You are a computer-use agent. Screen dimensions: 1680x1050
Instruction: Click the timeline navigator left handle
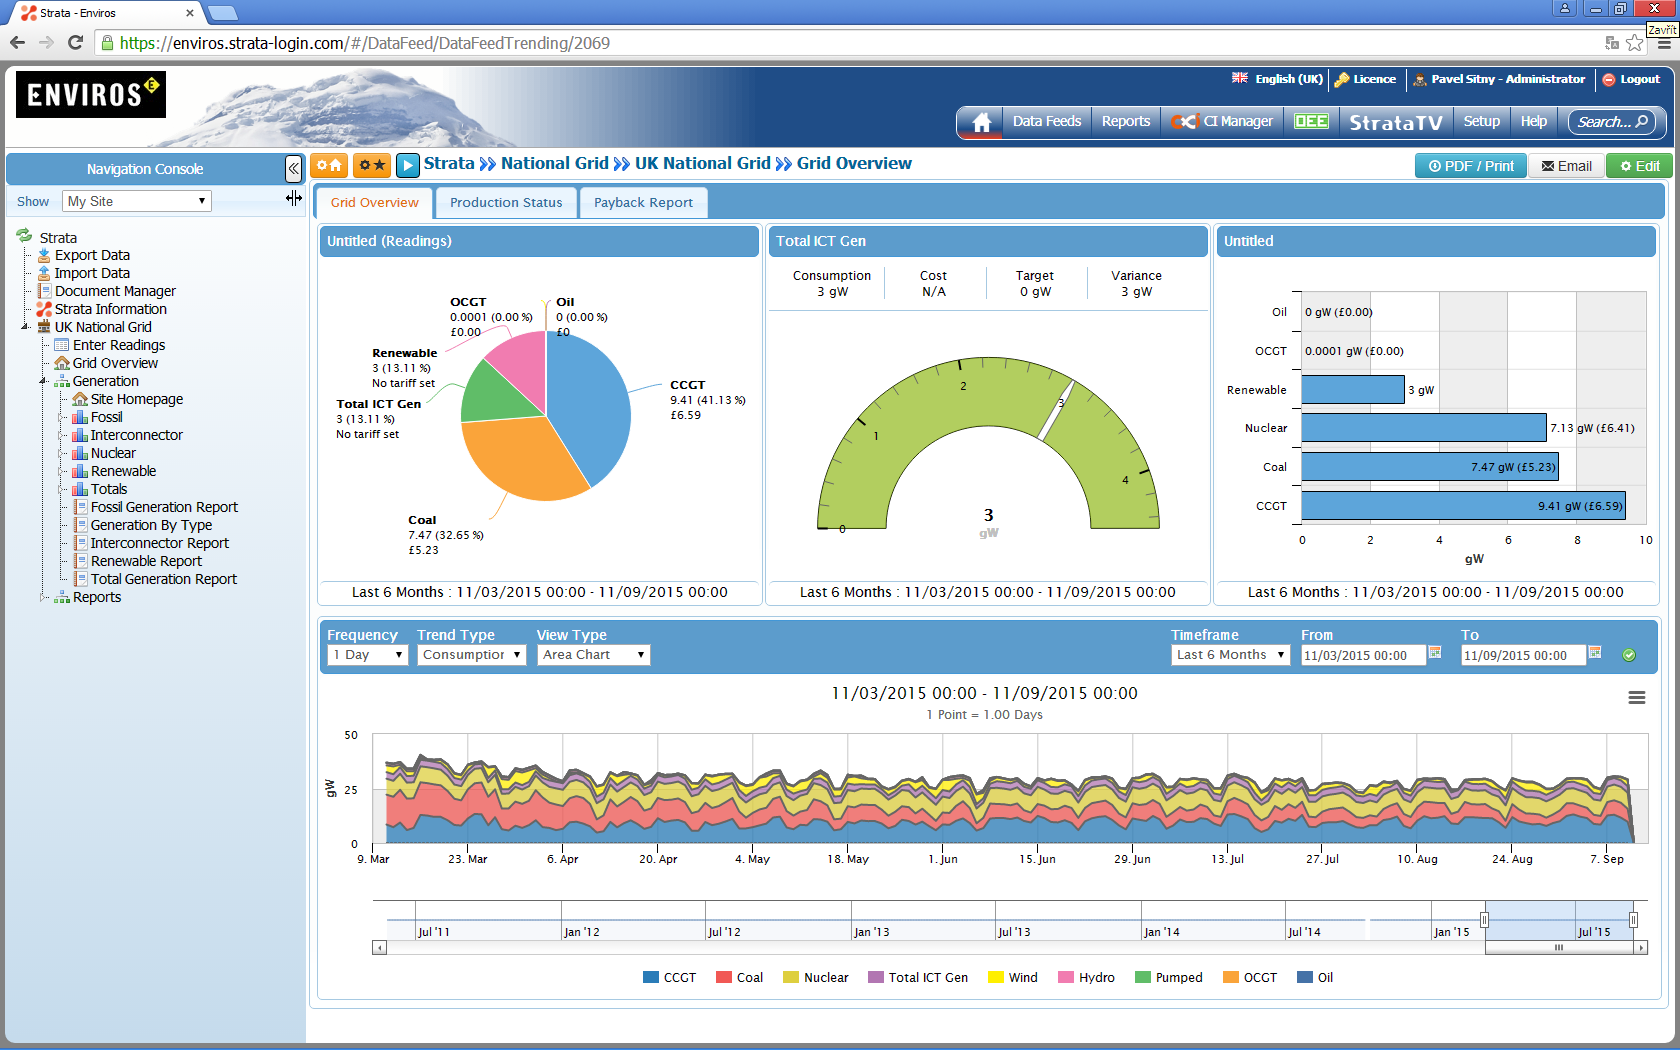pos(1484,920)
